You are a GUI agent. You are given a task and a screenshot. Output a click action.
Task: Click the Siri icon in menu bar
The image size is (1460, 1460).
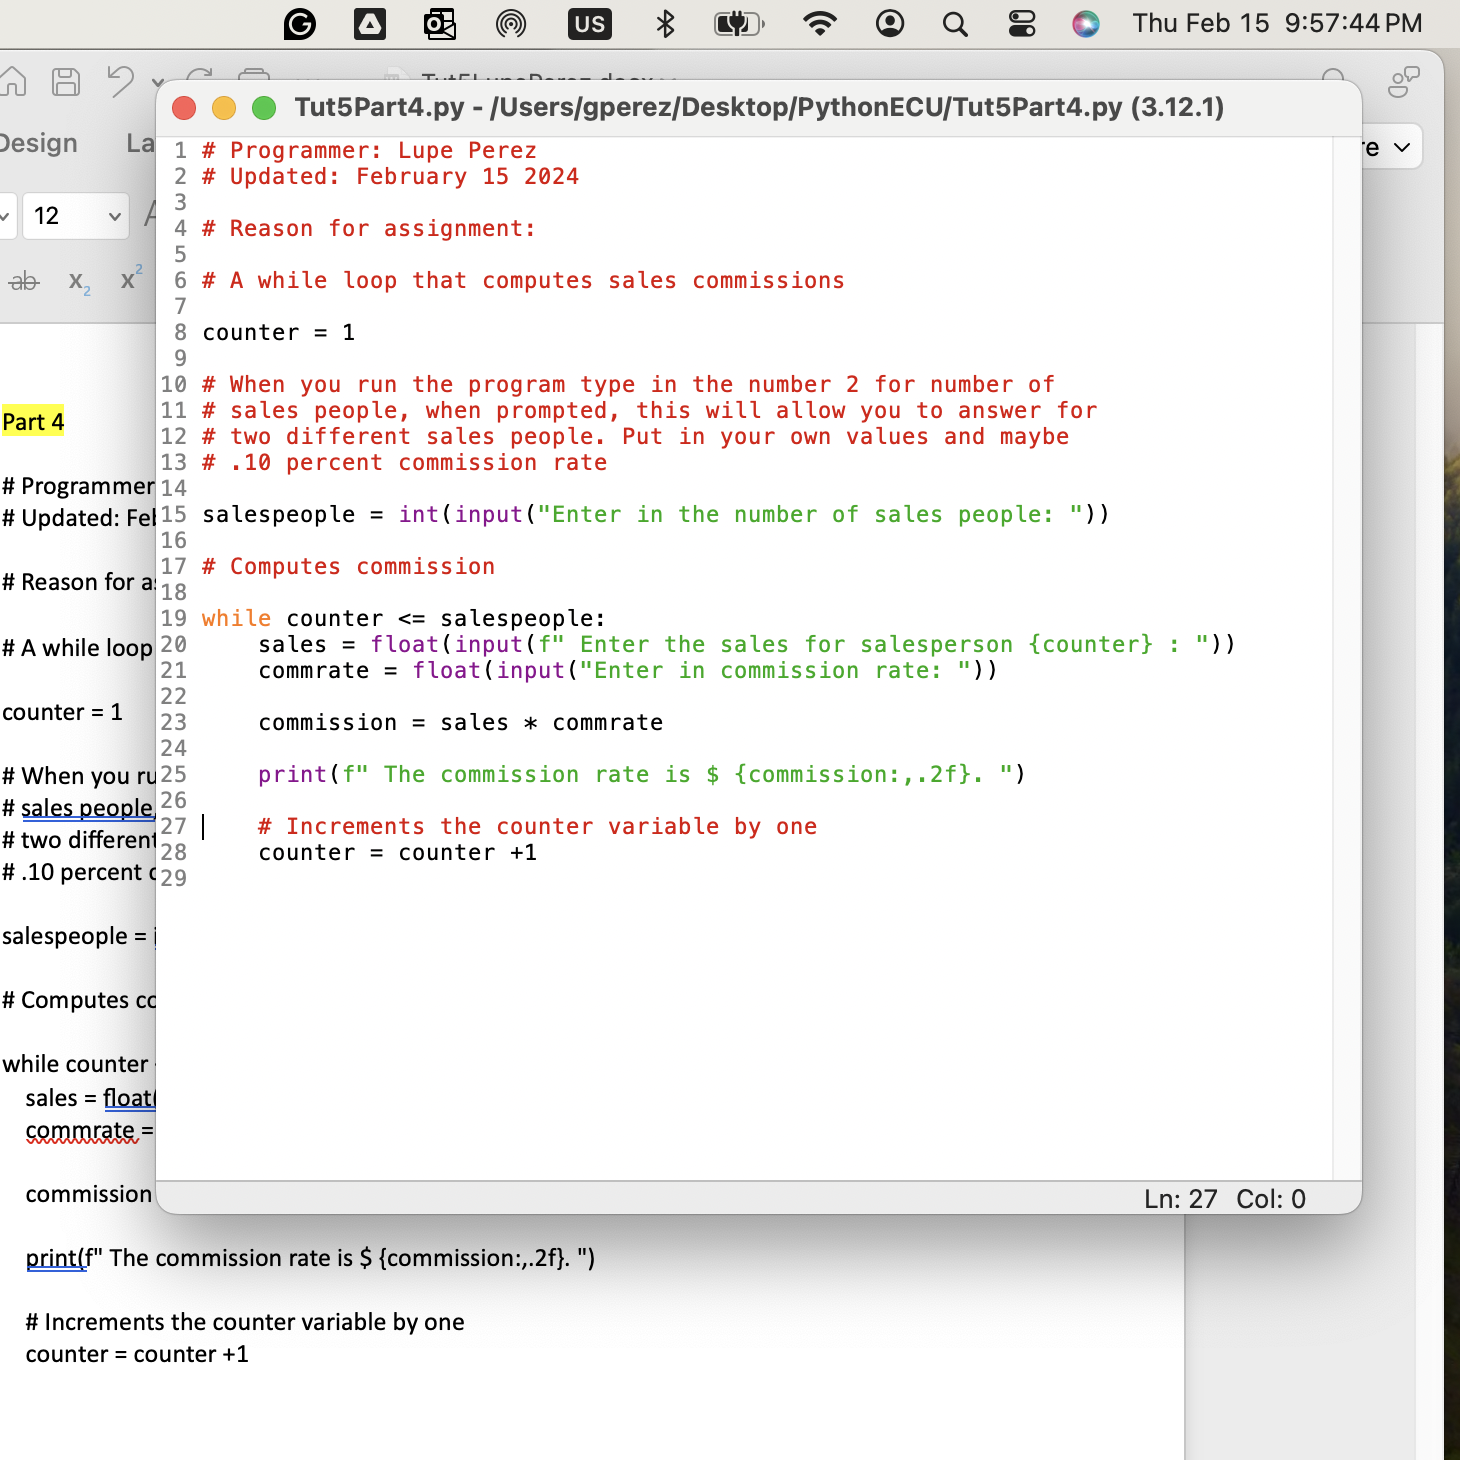pyautogui.click(x=1085, y=24)
